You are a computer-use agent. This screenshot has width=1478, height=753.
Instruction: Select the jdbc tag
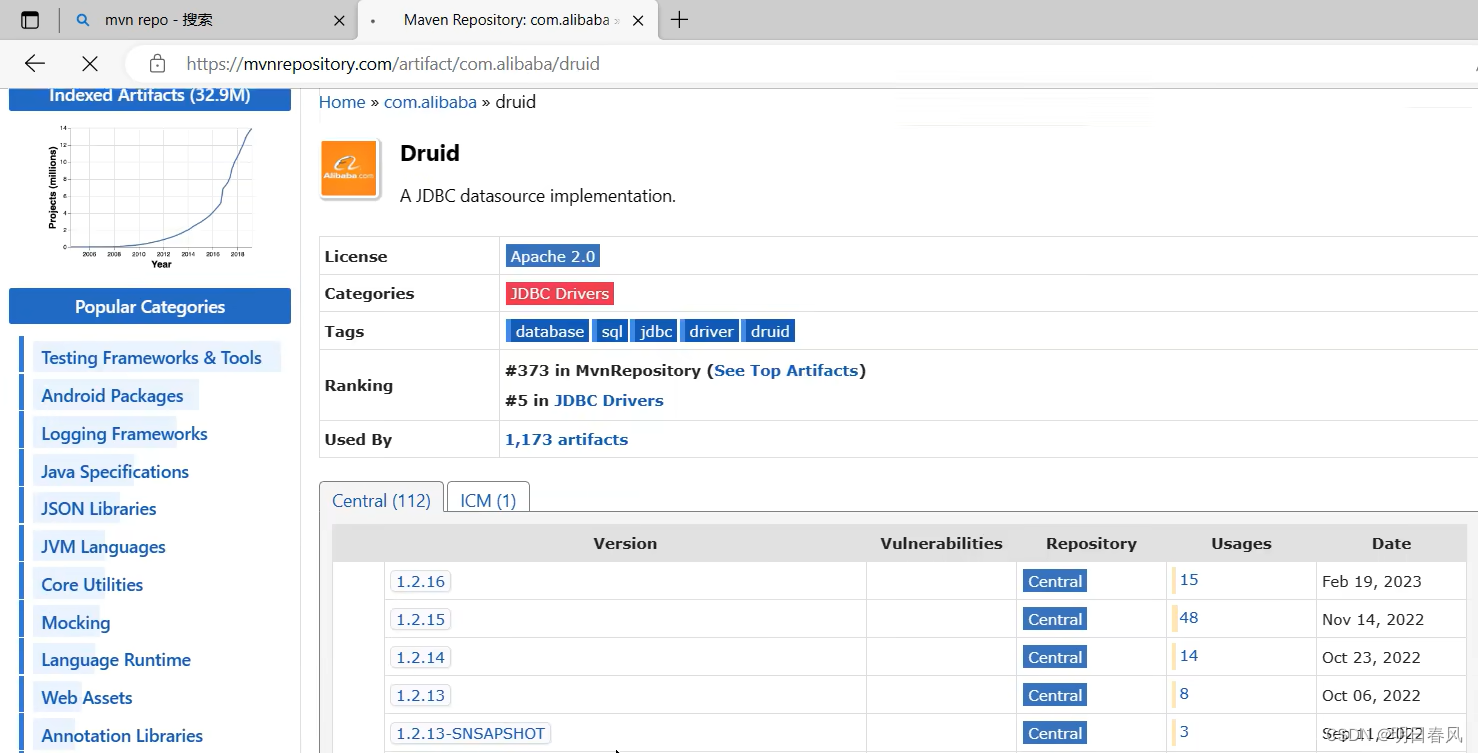click(x=655, y=331)
